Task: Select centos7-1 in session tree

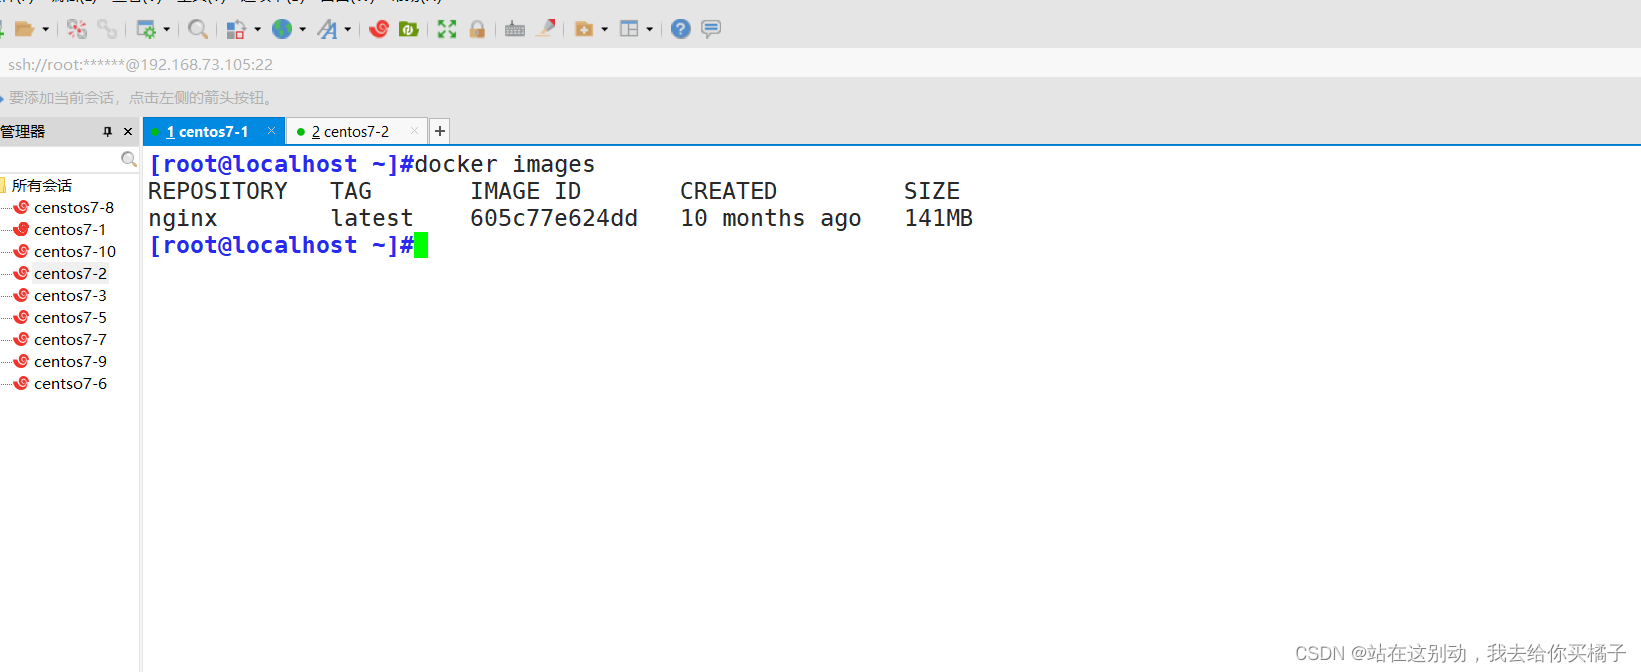Action: (70, 229)
